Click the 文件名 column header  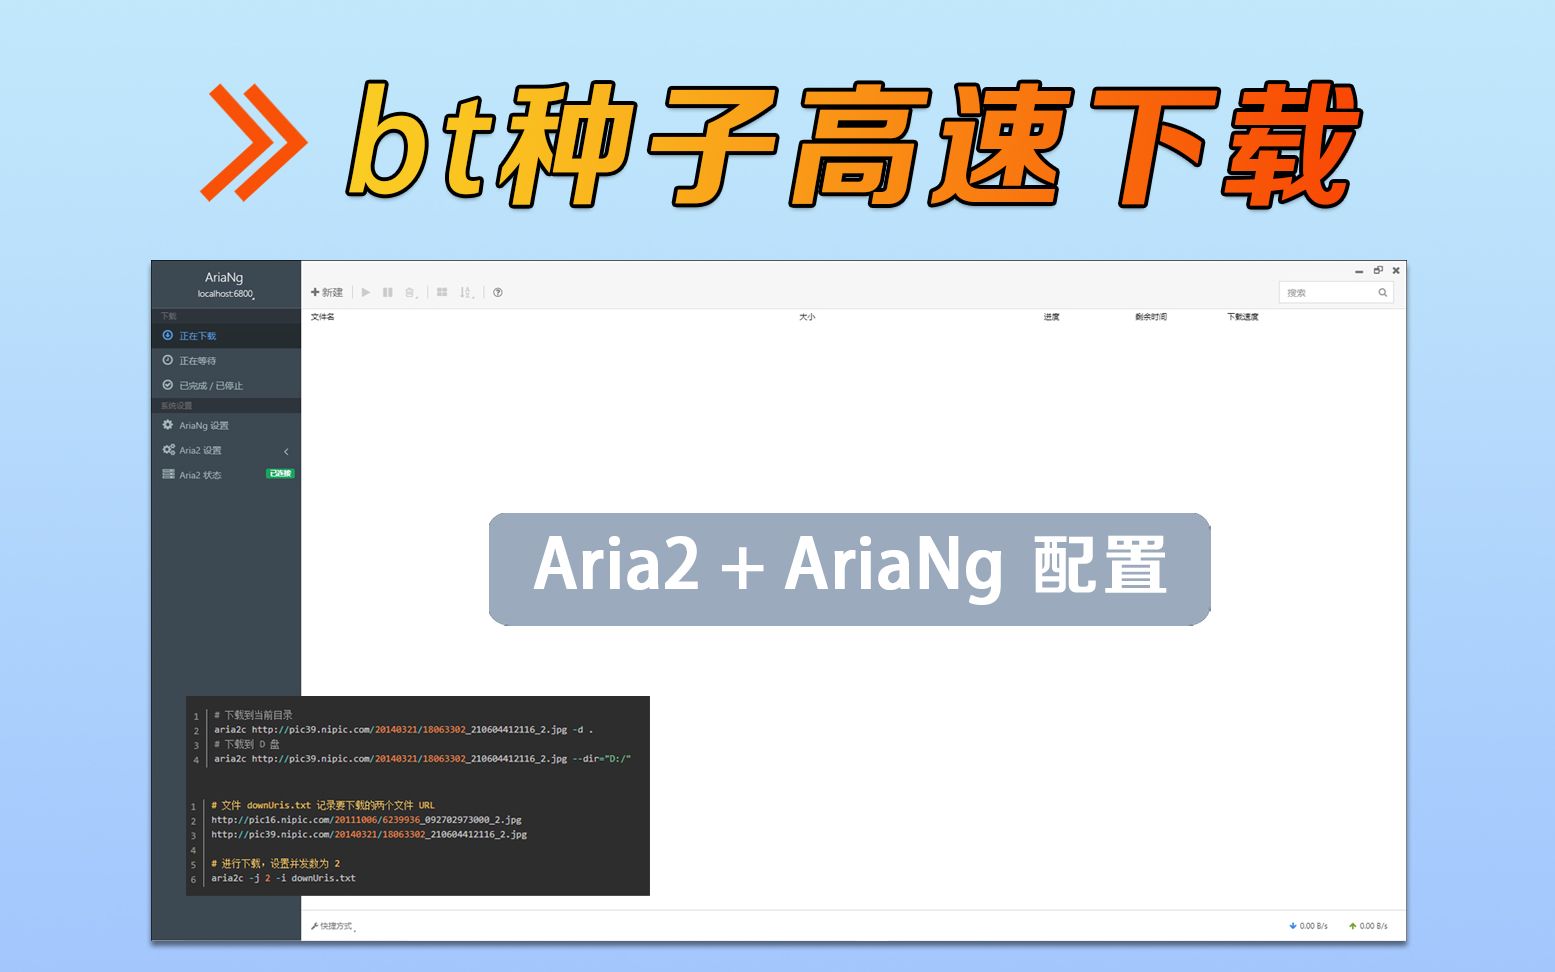coord(323,317)
